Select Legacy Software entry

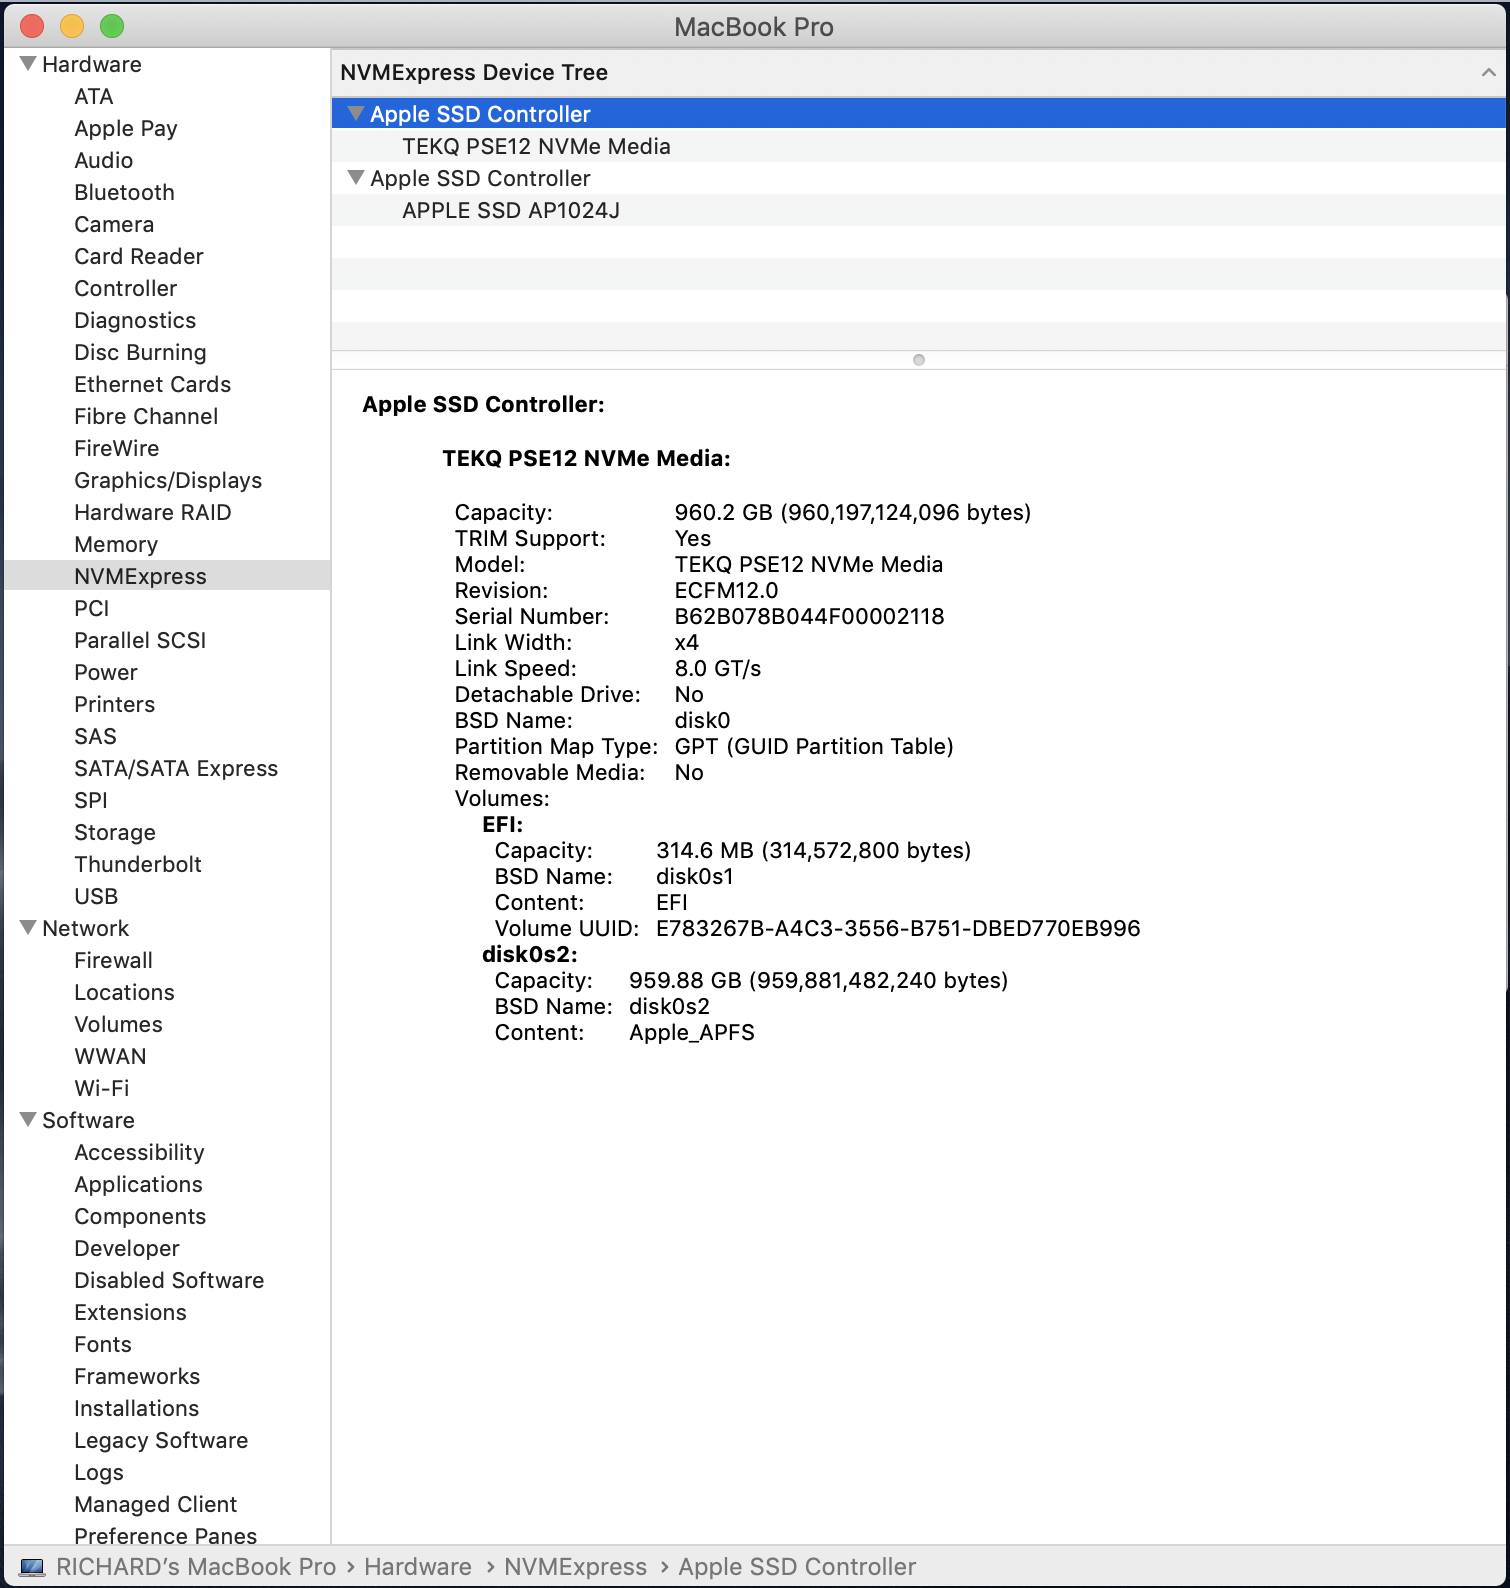[x=161, y=1440]
